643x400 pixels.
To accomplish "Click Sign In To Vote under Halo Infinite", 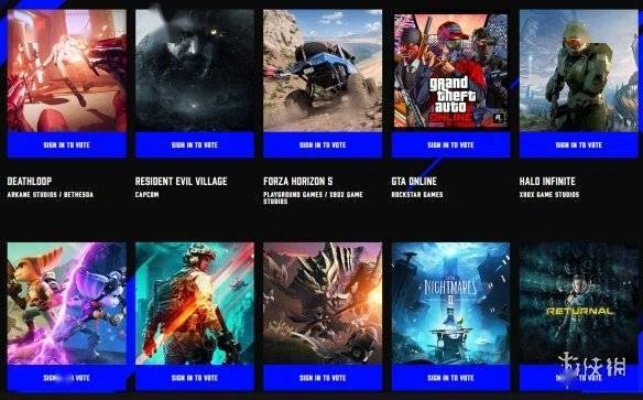I will pos(579,145).
